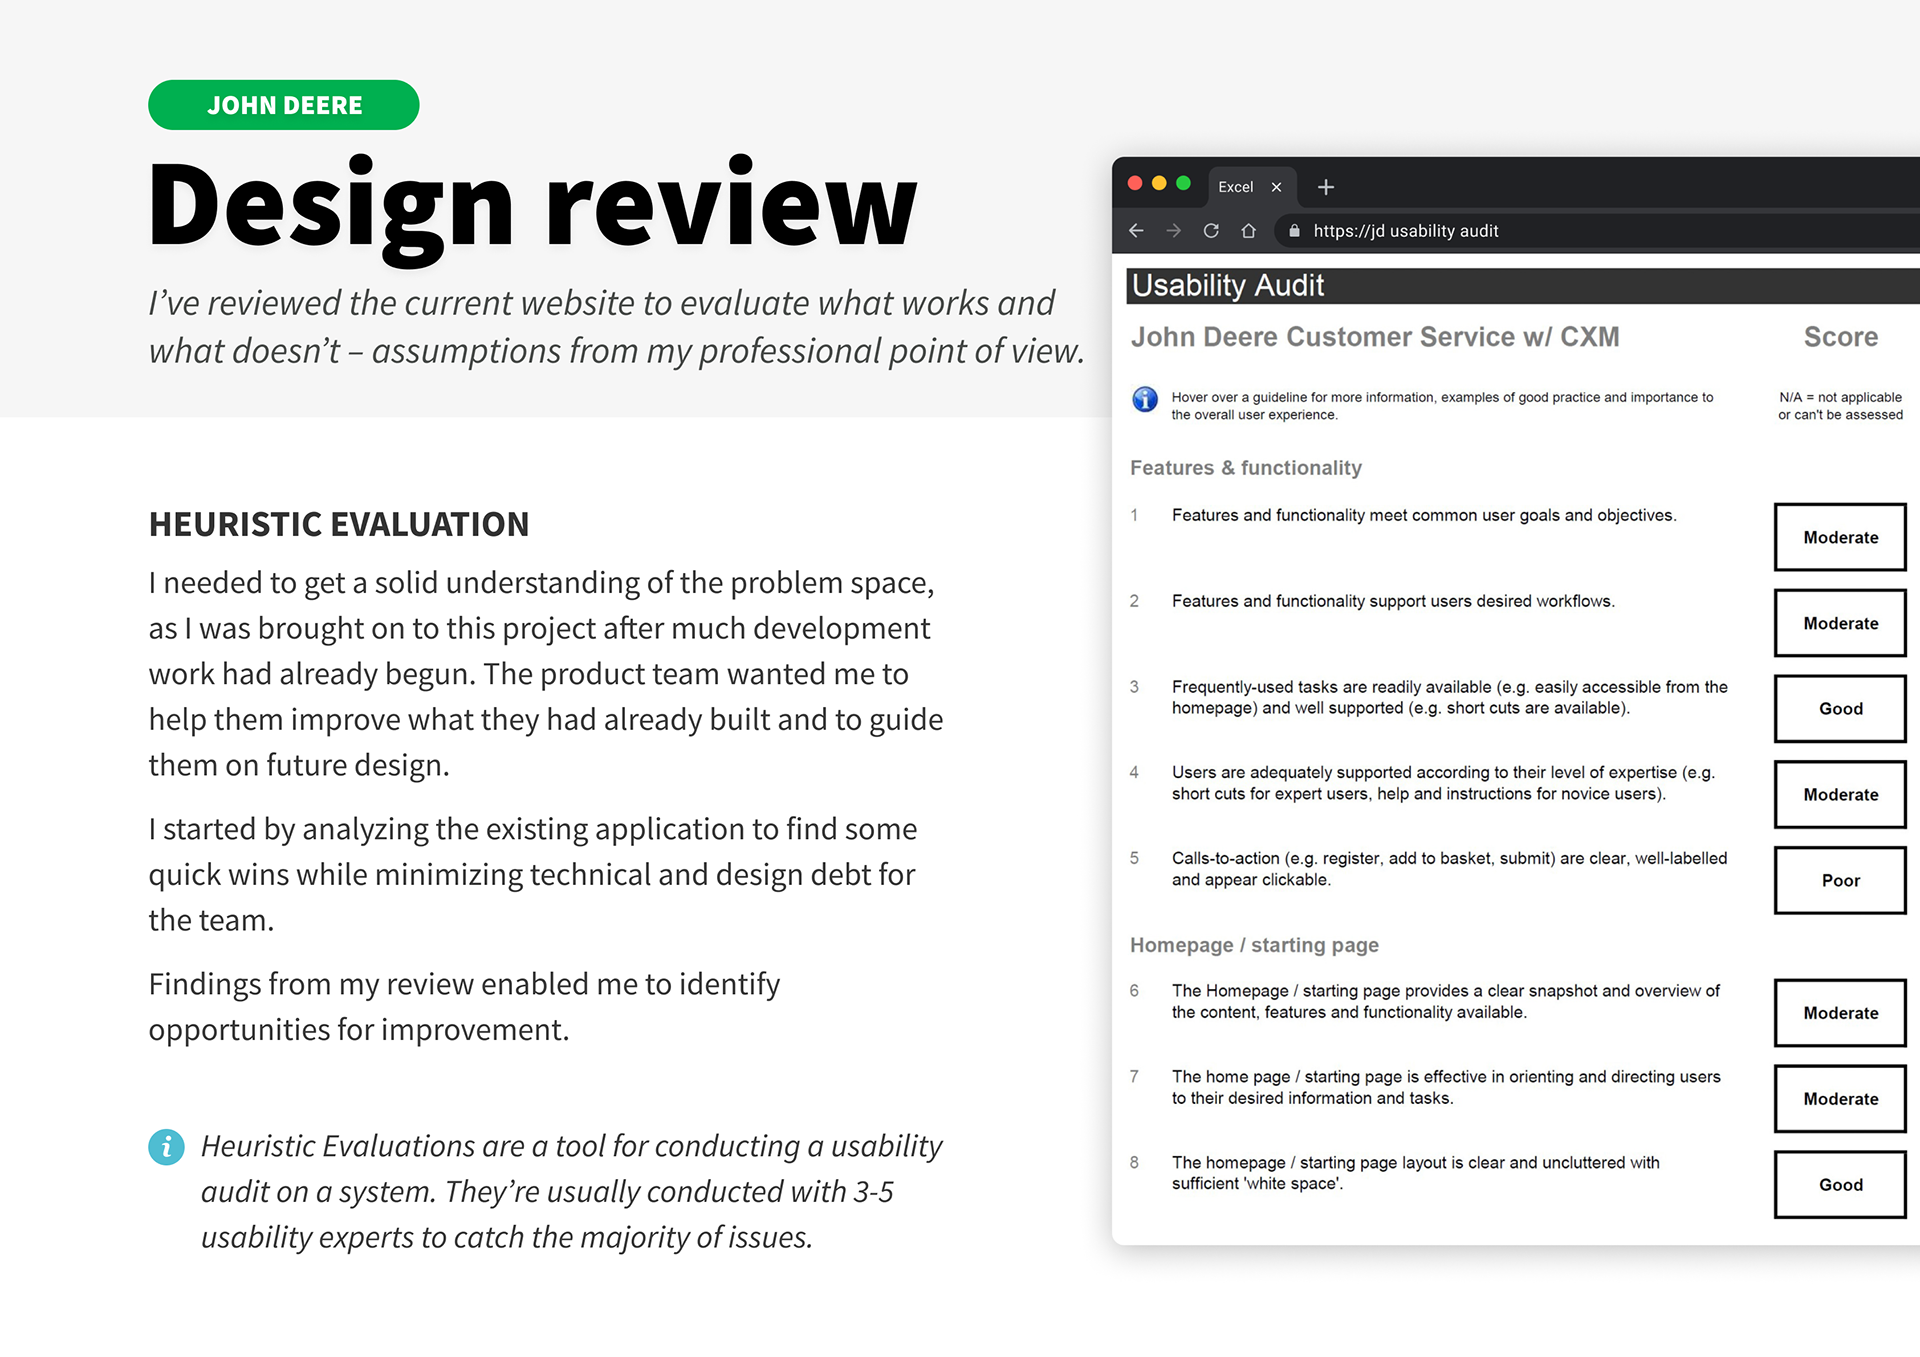Screen dimensions: 1920x1357
Task: Click the blue info icon beside hover instructions
Action: [1144, 399]
